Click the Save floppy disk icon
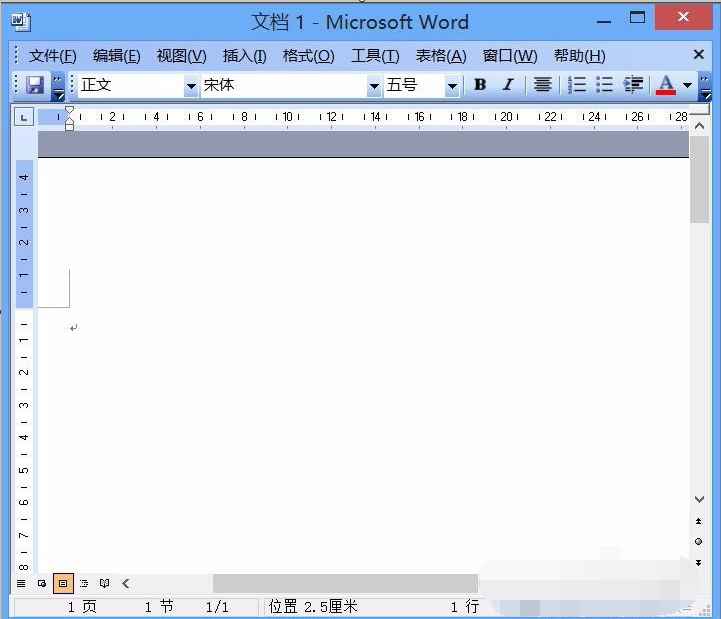Viewport: 721px width, 619px height. coord(34,85)
